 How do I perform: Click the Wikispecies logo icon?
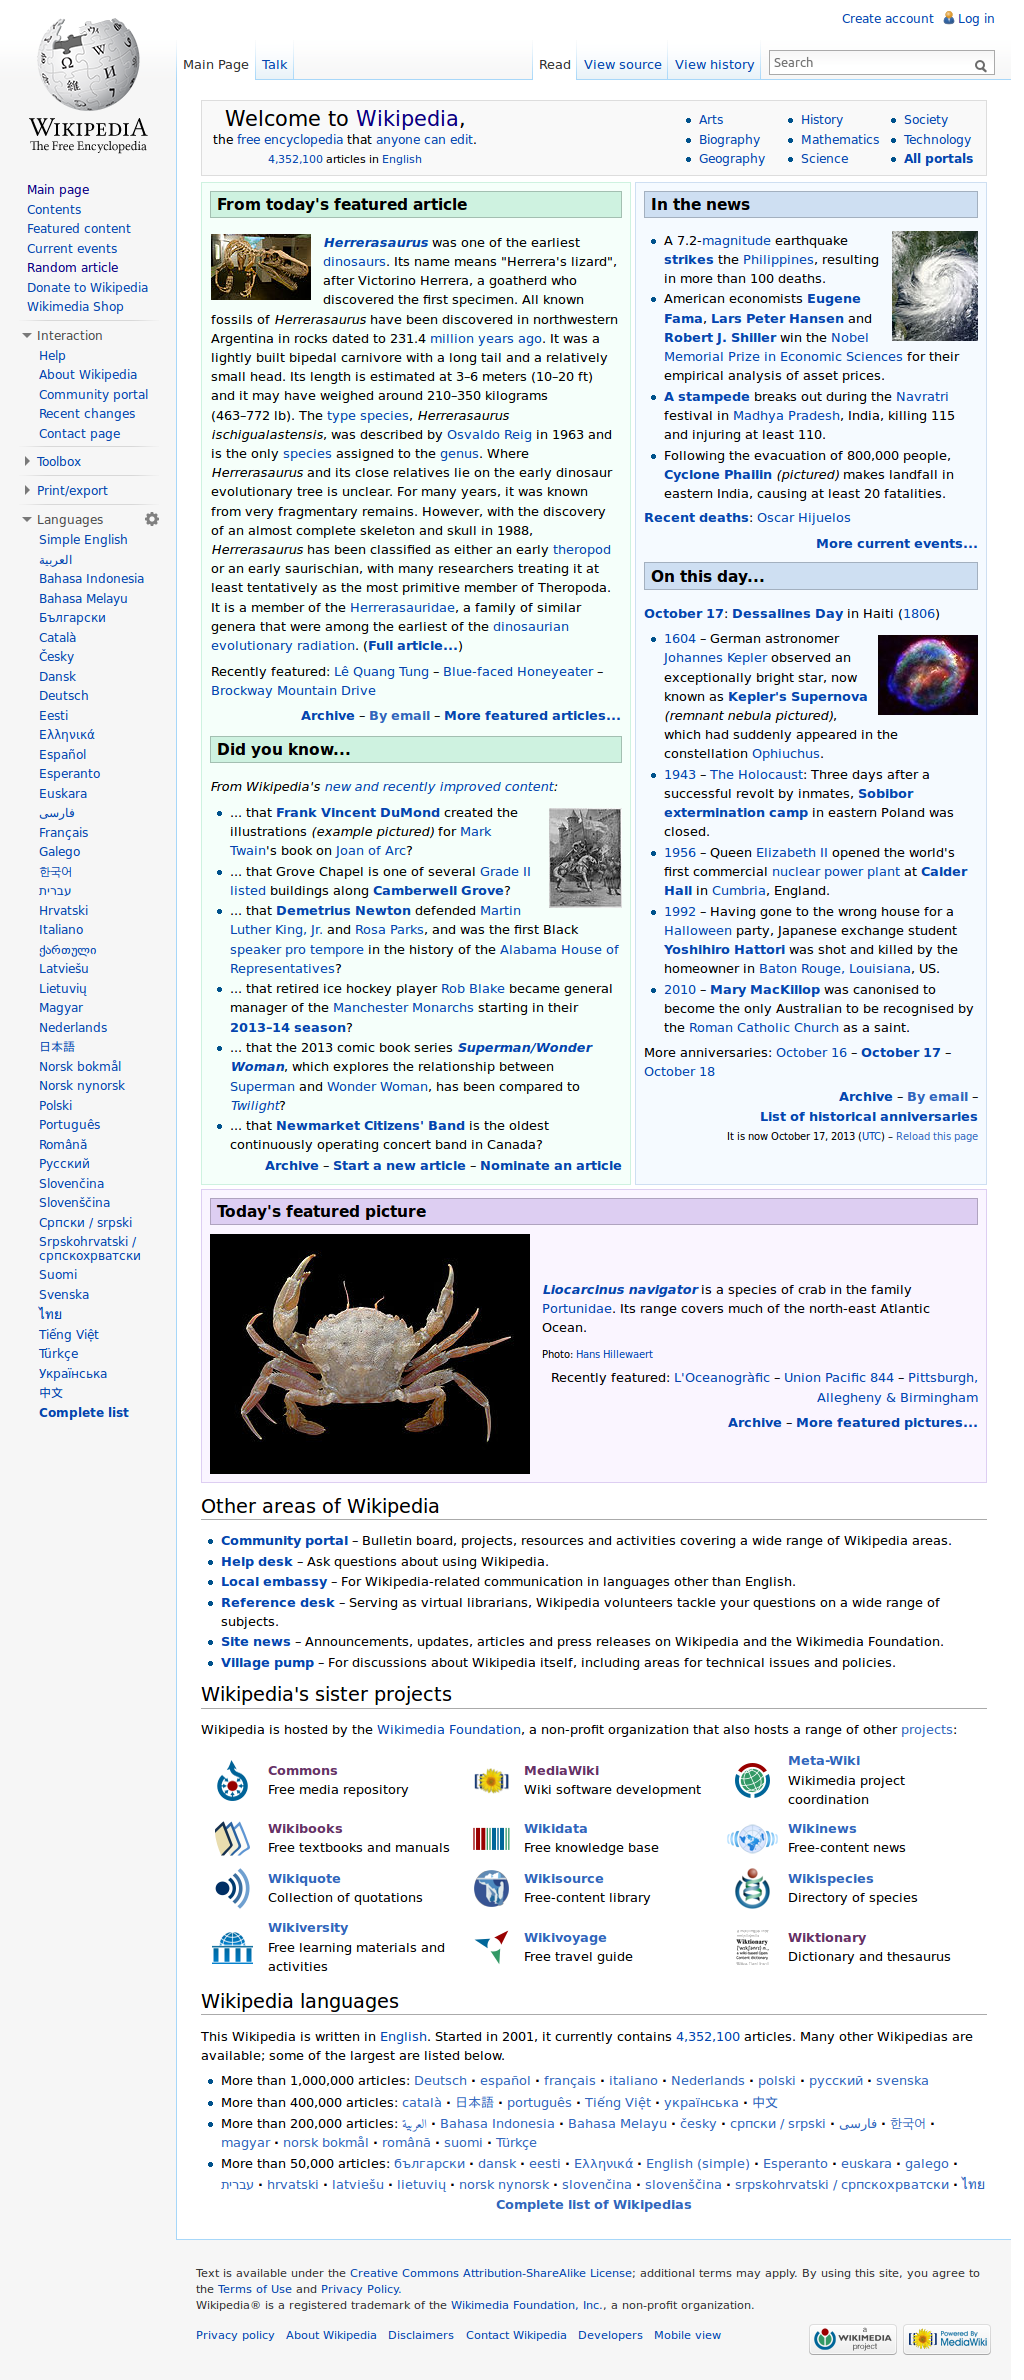pyautogui.click(x=752, y=1888)
